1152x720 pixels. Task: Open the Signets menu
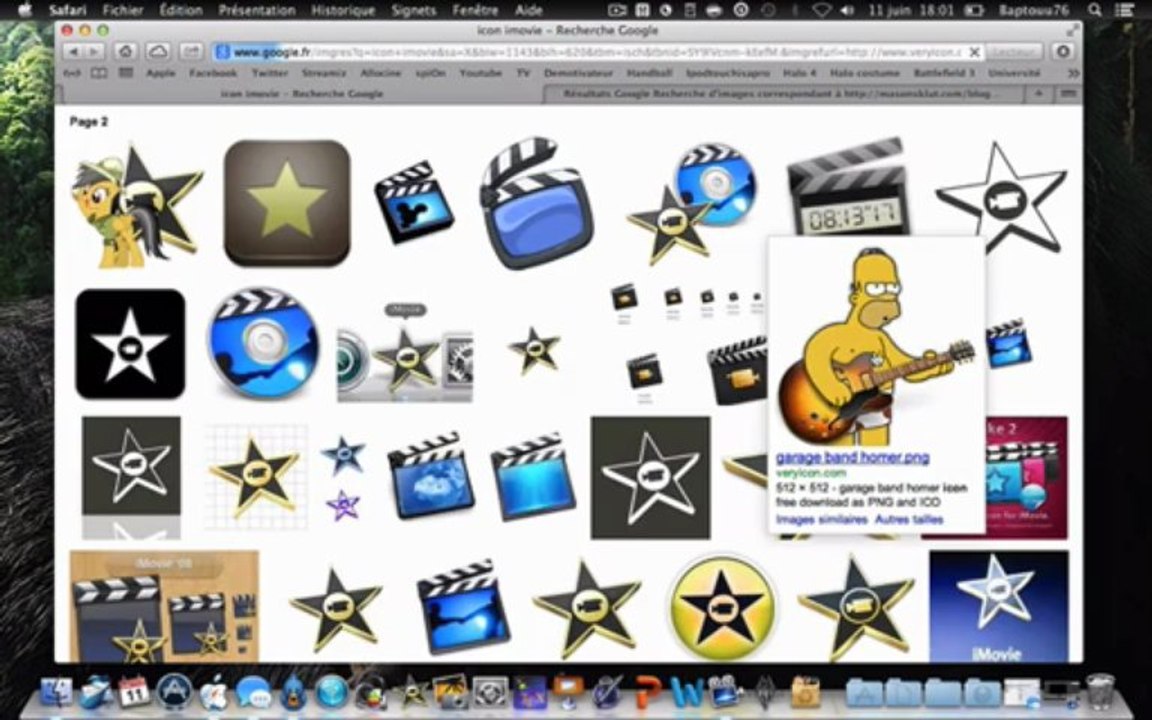coord(414,10)
